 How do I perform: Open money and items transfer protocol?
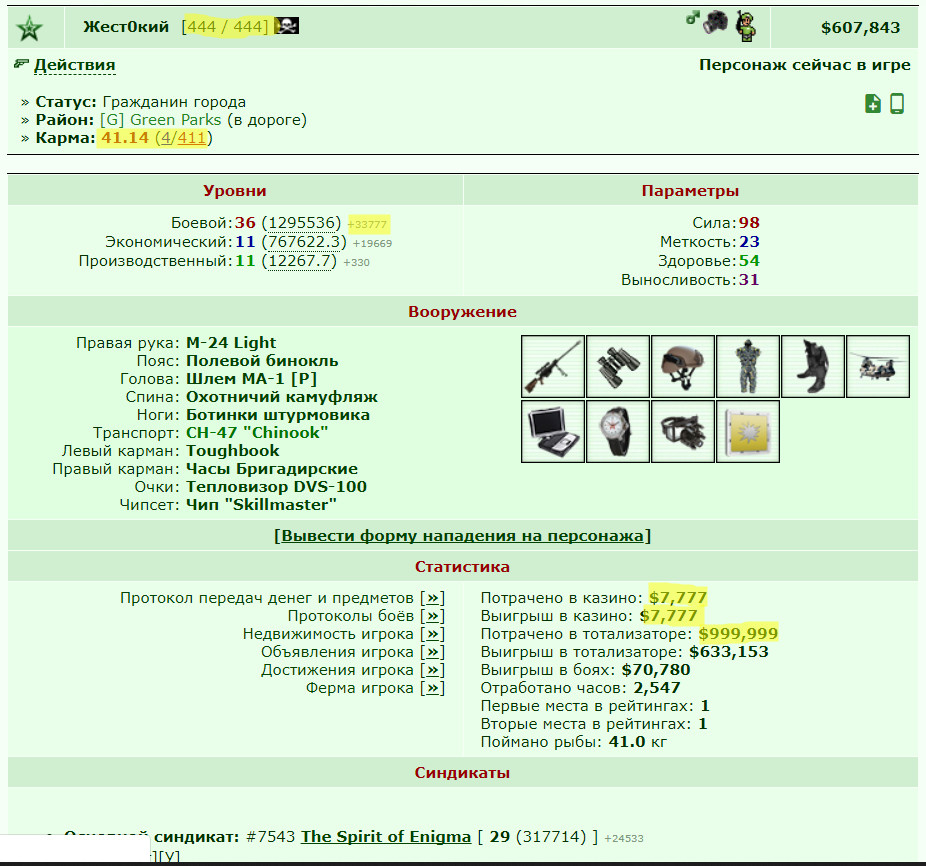tap(433, 598)
